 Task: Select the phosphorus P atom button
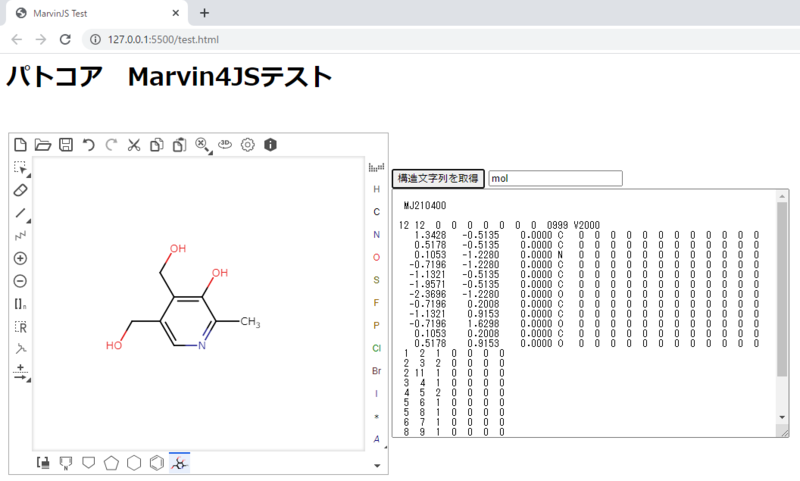point(377,325)
